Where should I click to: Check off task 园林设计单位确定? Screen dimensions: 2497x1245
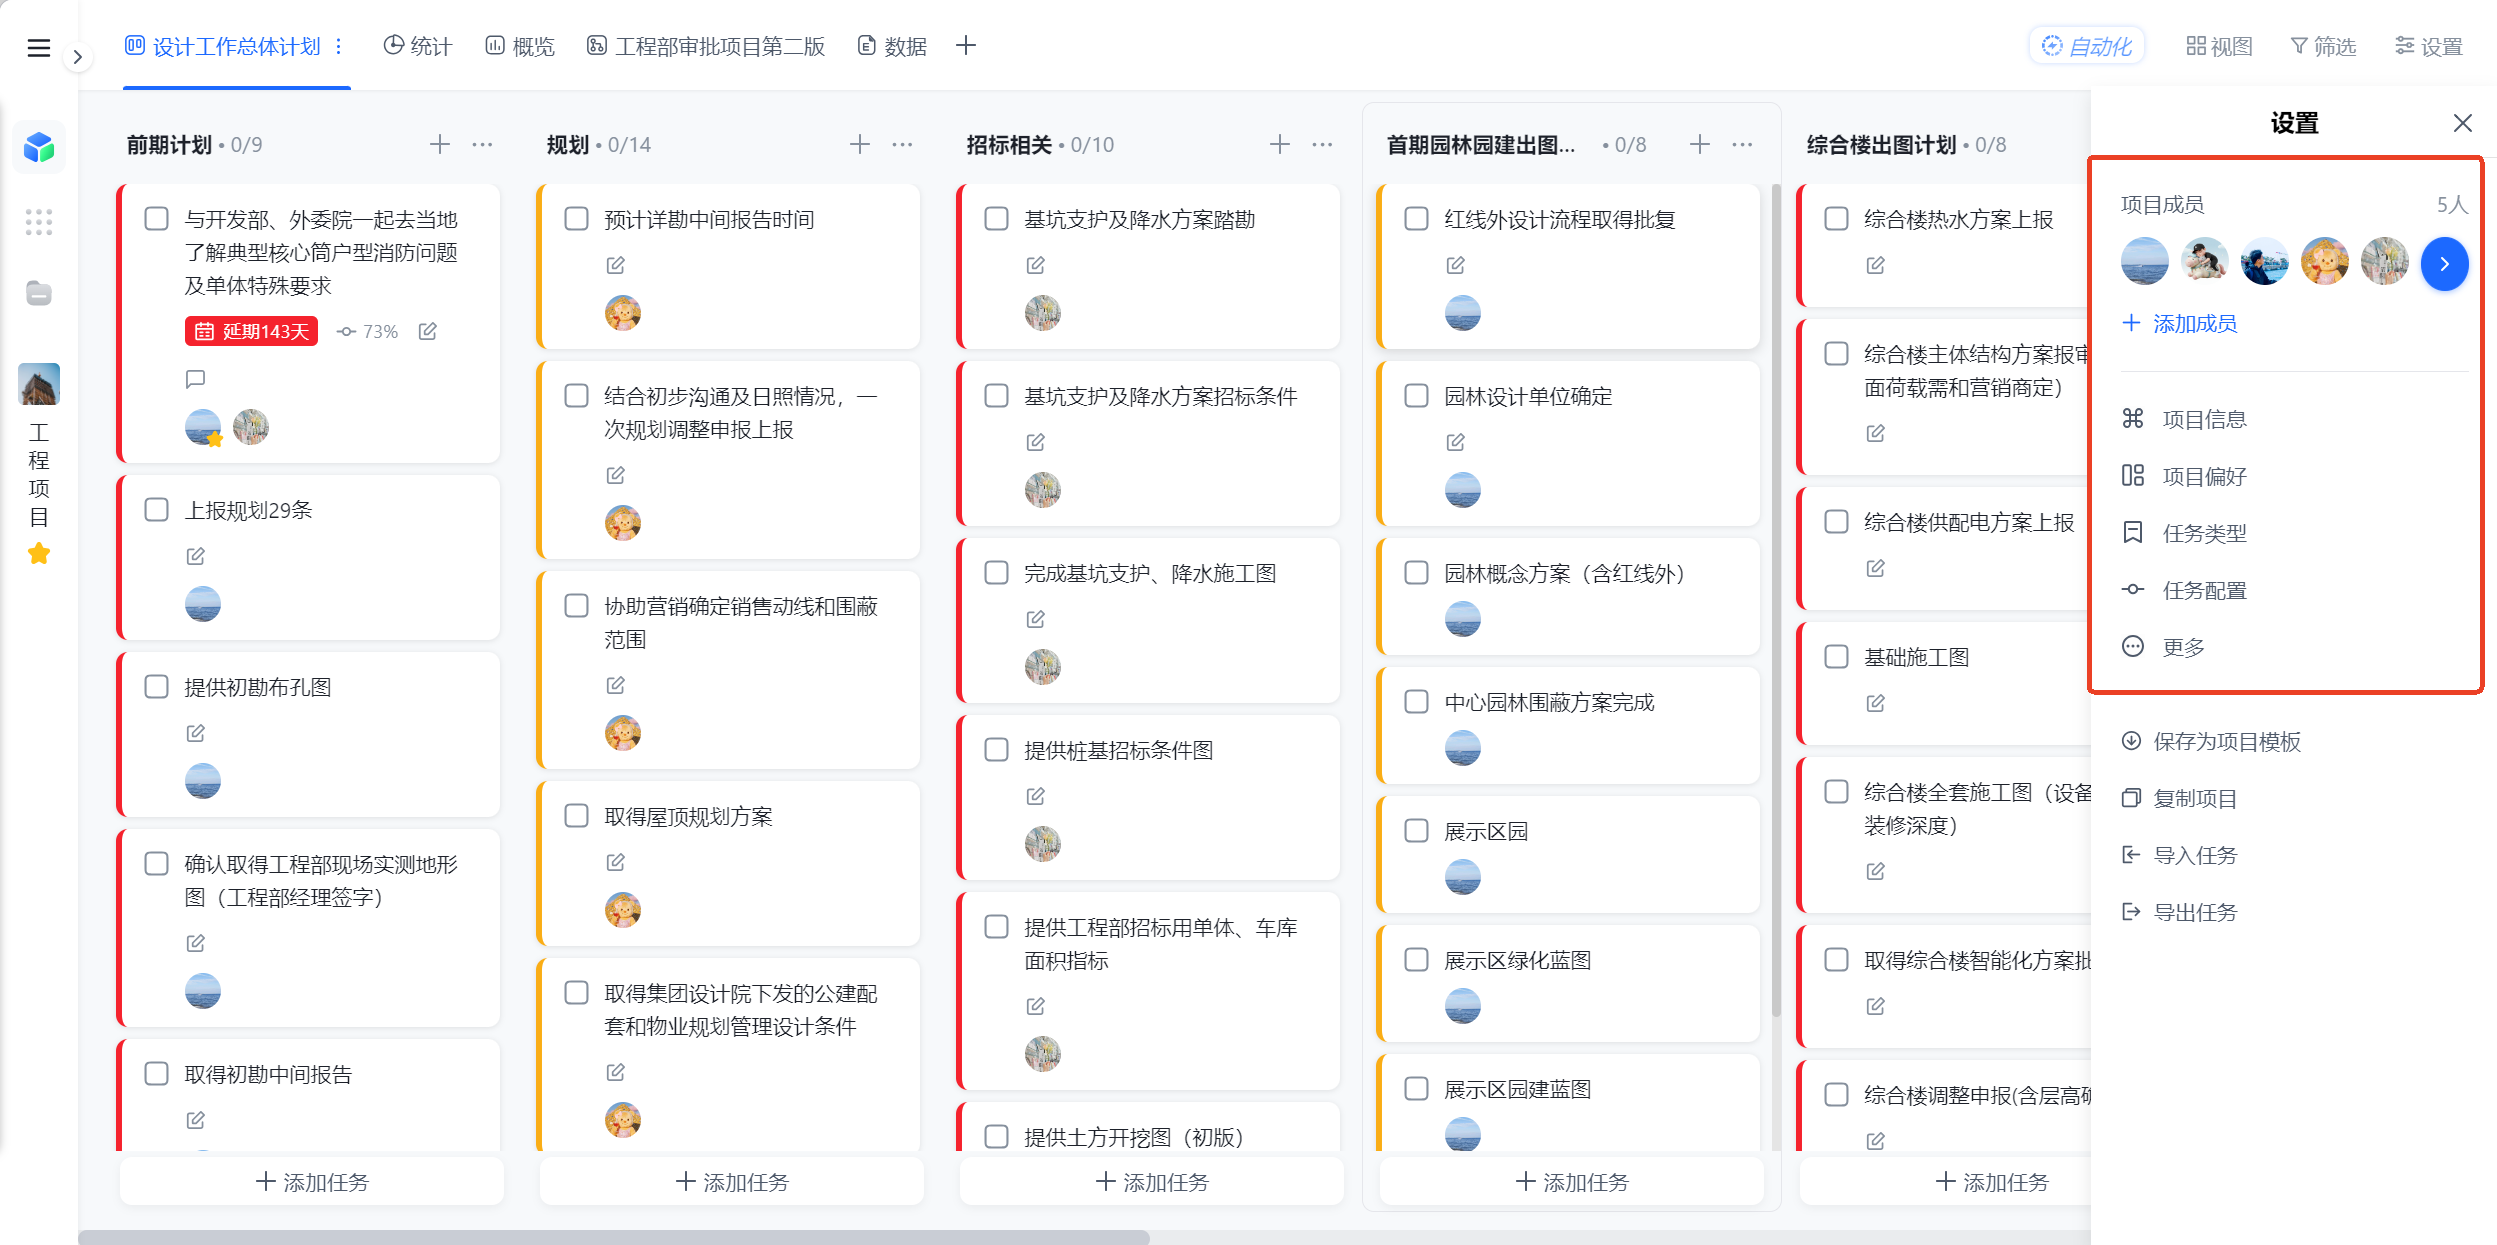point(1417,396)
